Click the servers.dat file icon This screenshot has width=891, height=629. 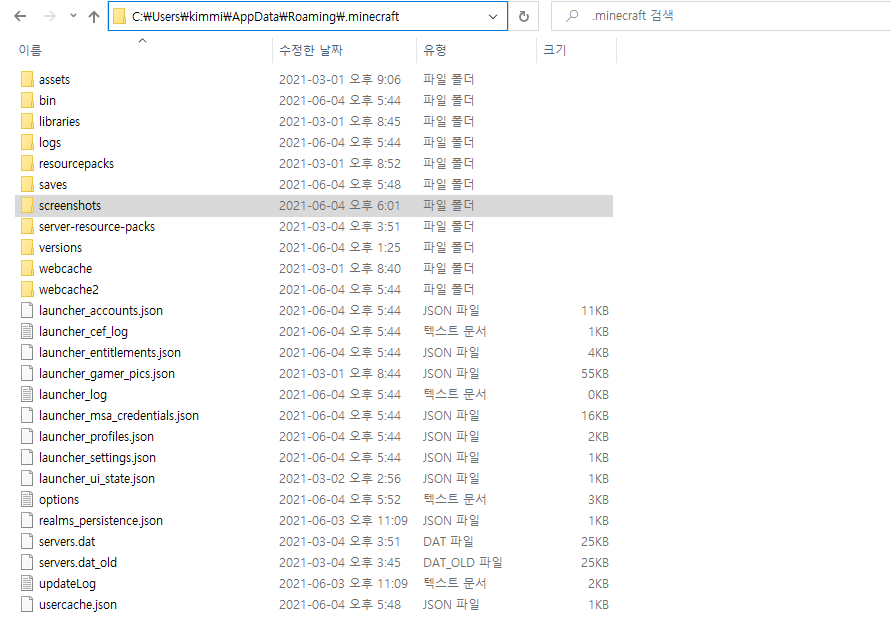pyautogui.click(x=27, y=542)
